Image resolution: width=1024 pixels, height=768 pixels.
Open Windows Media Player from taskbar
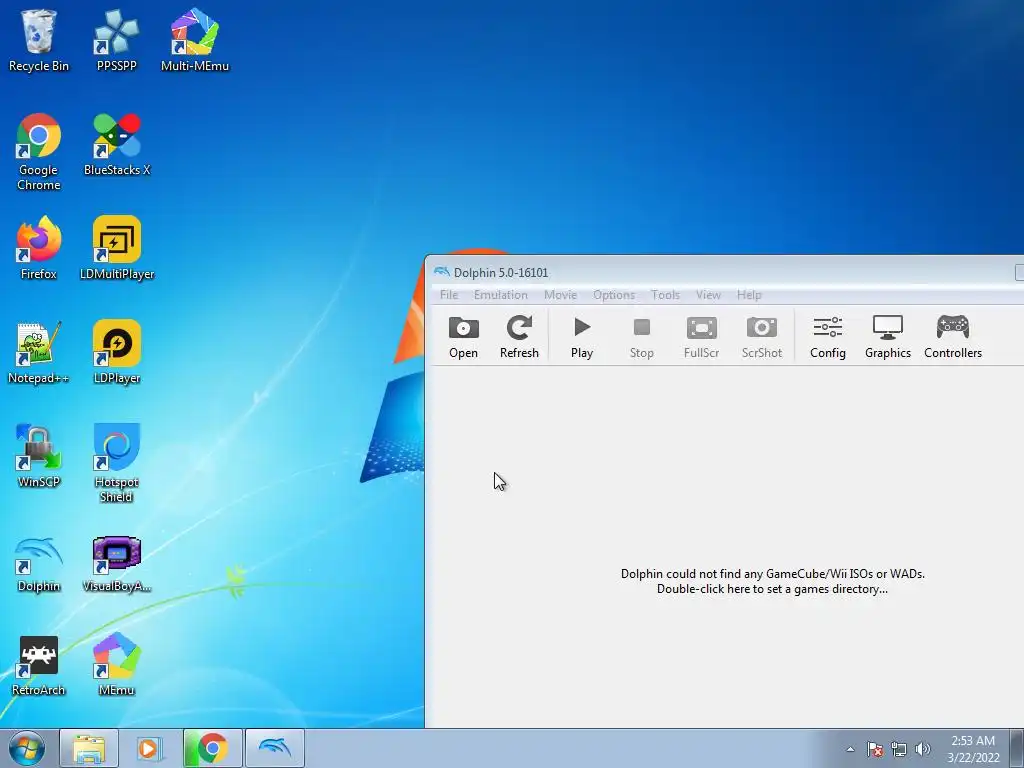point(150,748)
